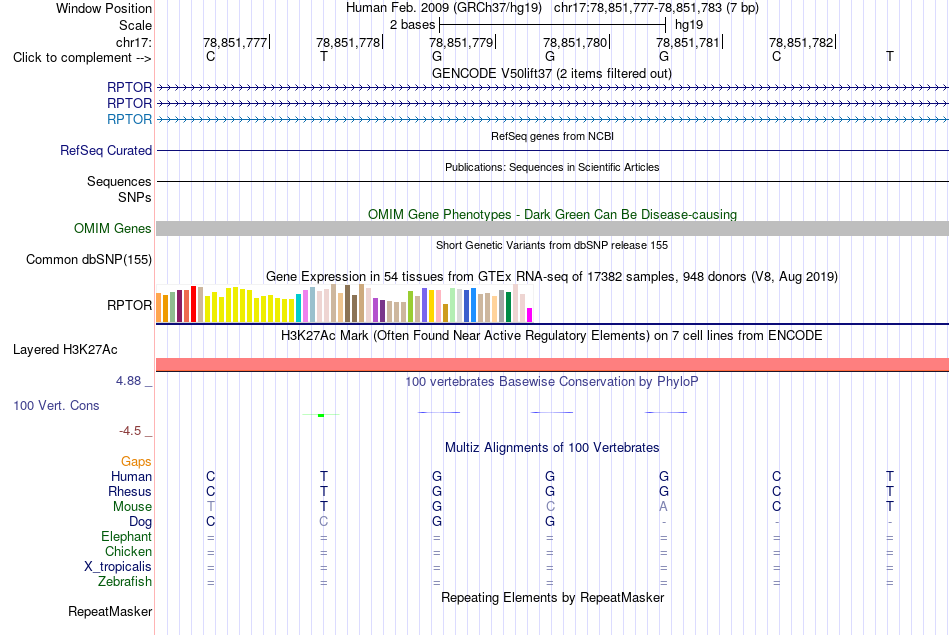The height and width of the screenshot is (635, 950).
Task: Open the H3K27Ac Mark ENCODE track title
Action: (x=552, y=336)
